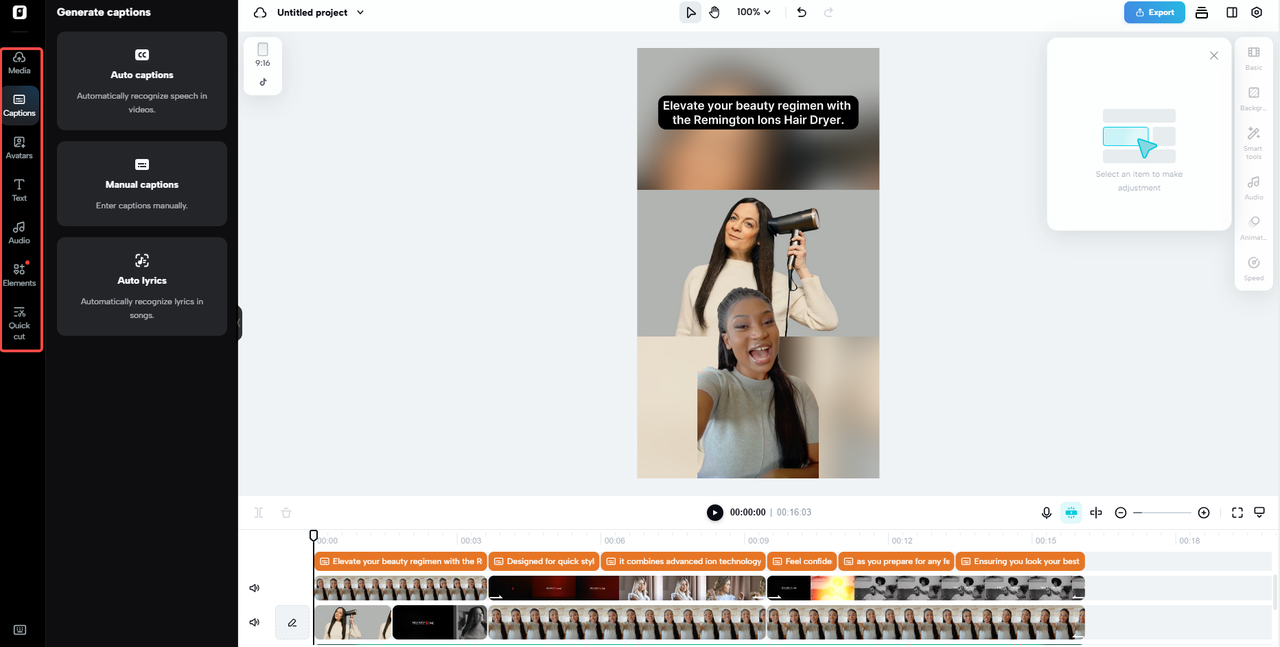This screenshot has width=1280, height=647.
Task: Click the timeline vertical scrollbar
Action: coord(1276,590)
